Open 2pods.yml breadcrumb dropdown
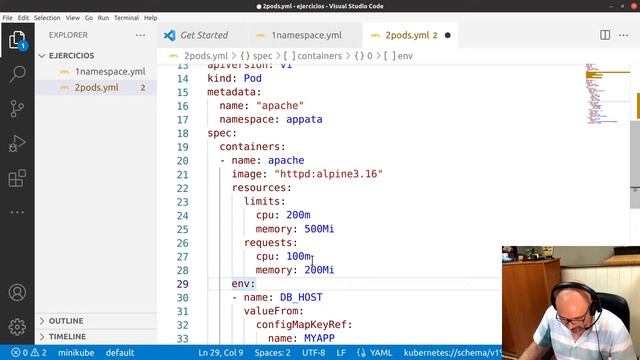This screenshot has width=640, height=360. (205, 56)
